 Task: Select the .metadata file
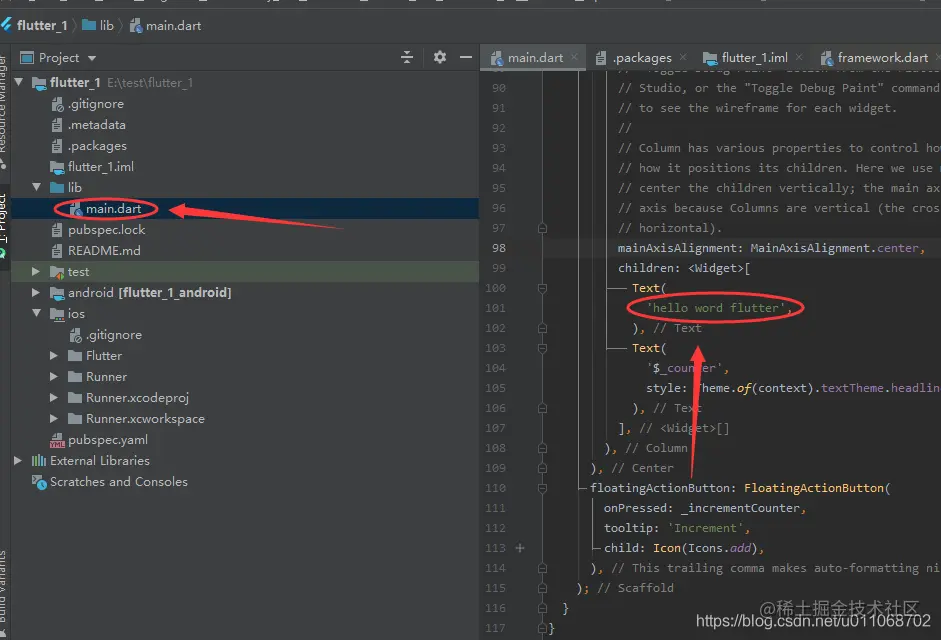88,125
